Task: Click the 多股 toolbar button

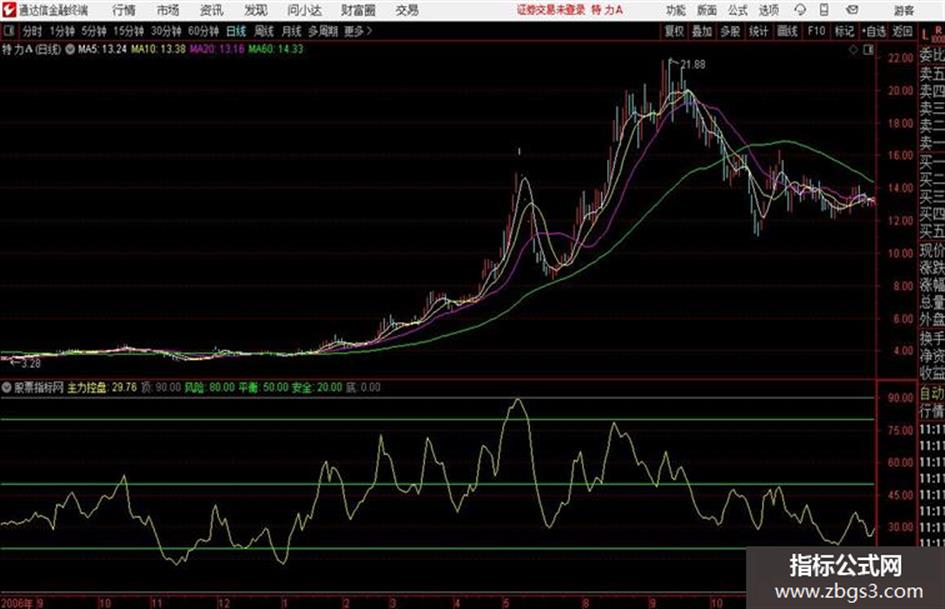Action: (730, 31)
